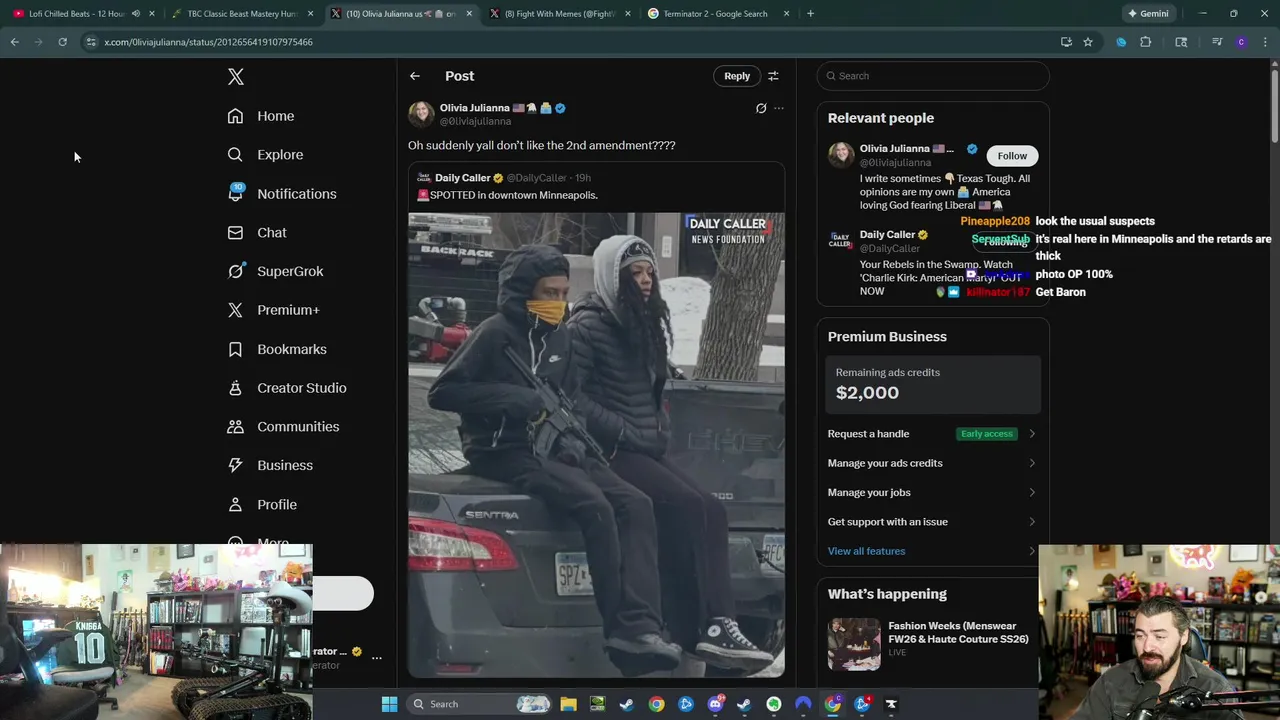Expand the Manage your ads credits chevron
Screen dimensions: 1280x720
1032,463
